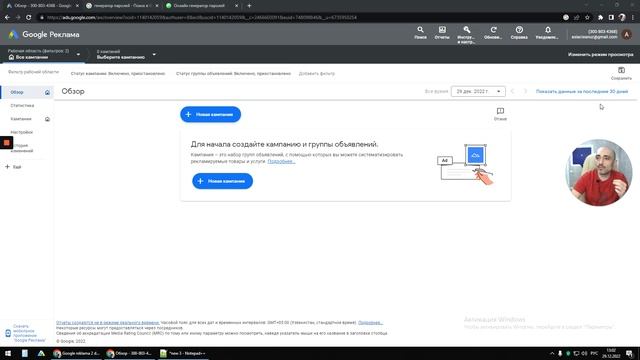
Task: Open the Google Ads taskbar icon
Action: tap(41, 353)
